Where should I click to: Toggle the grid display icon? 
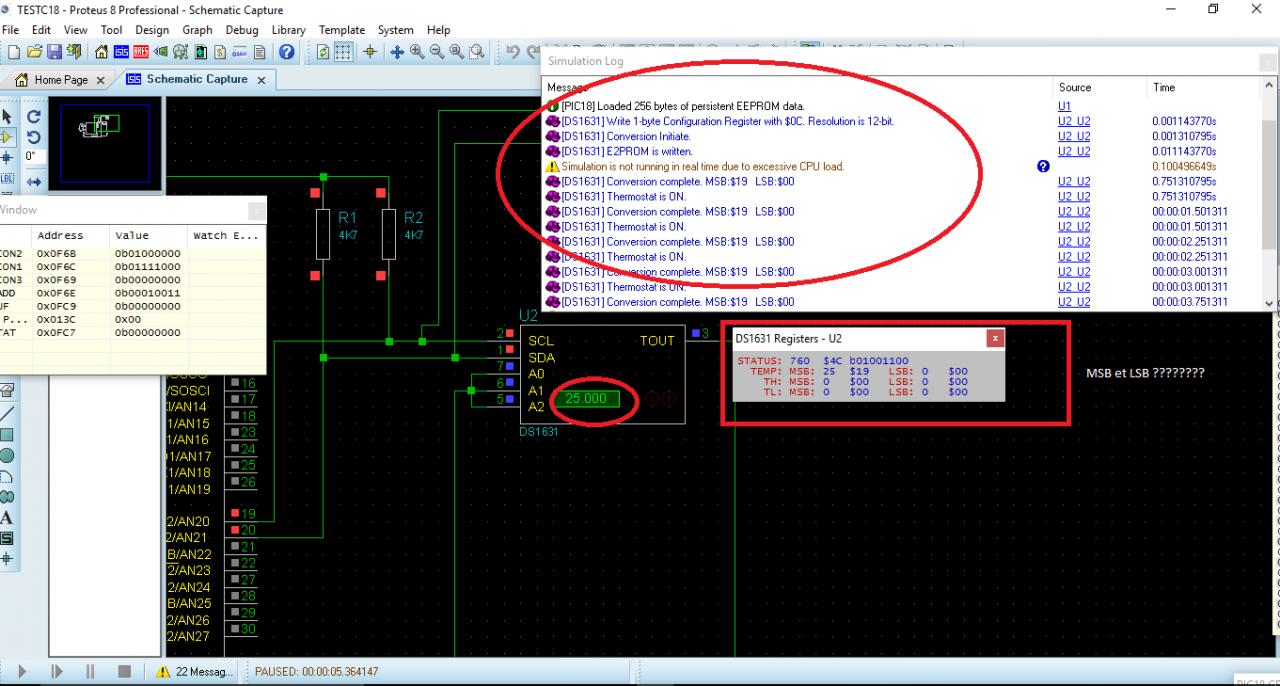343,52
